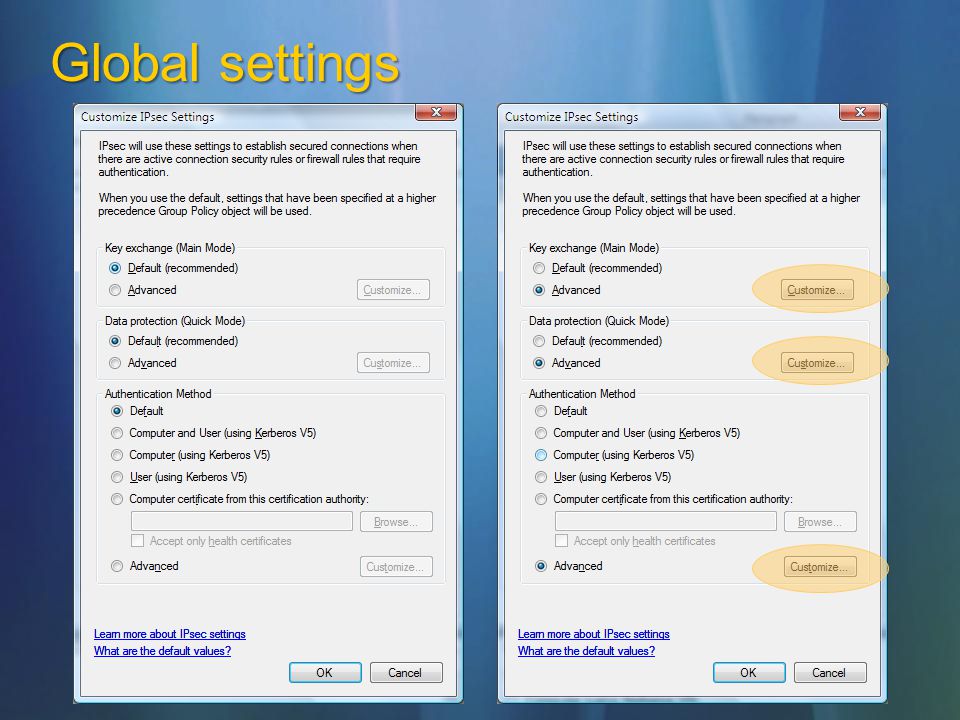Close the left Customize IPsec Settings dialog
This screenshot has height=720, width=960.
click(436, 112)
